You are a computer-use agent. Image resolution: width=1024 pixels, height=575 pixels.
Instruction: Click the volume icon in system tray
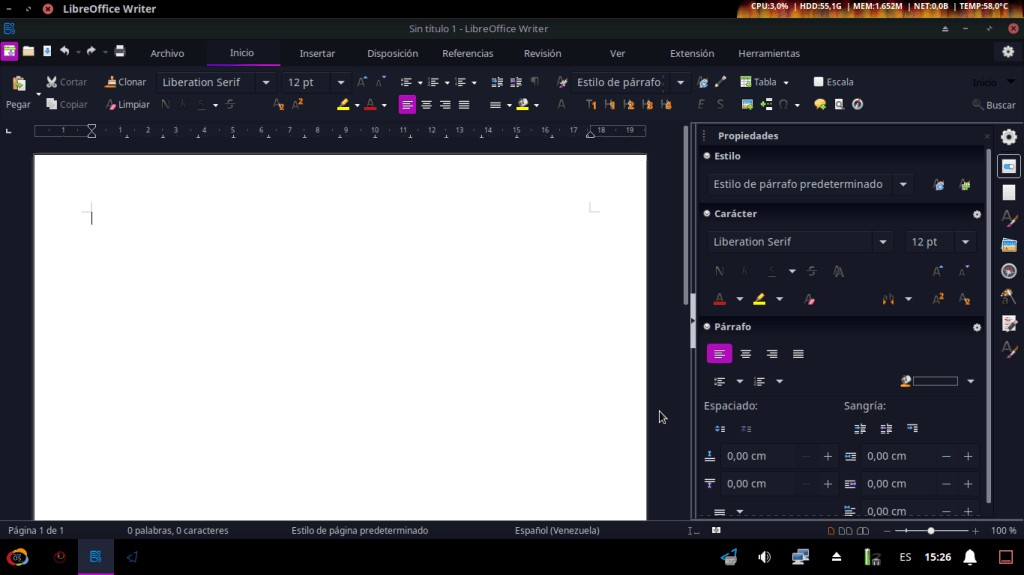coord(764,557)
